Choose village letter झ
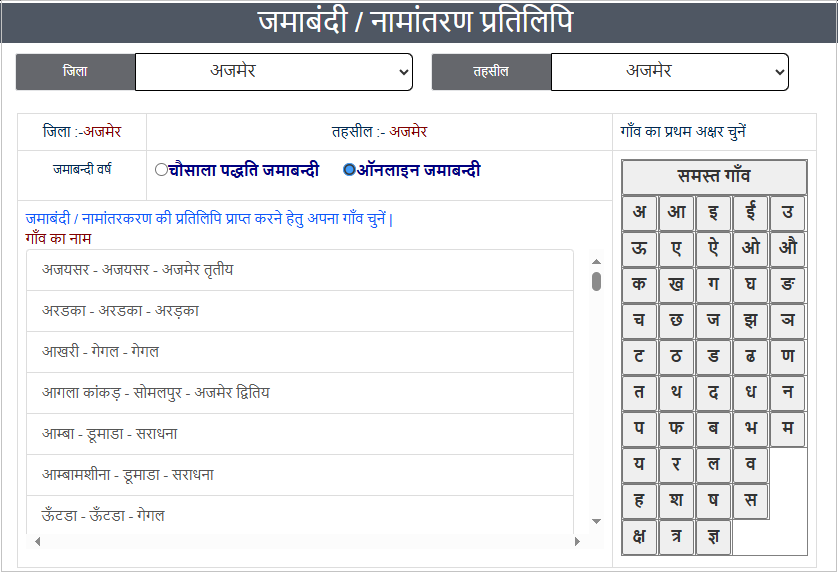This screenshot has height=573, width=838. [751, 321]
